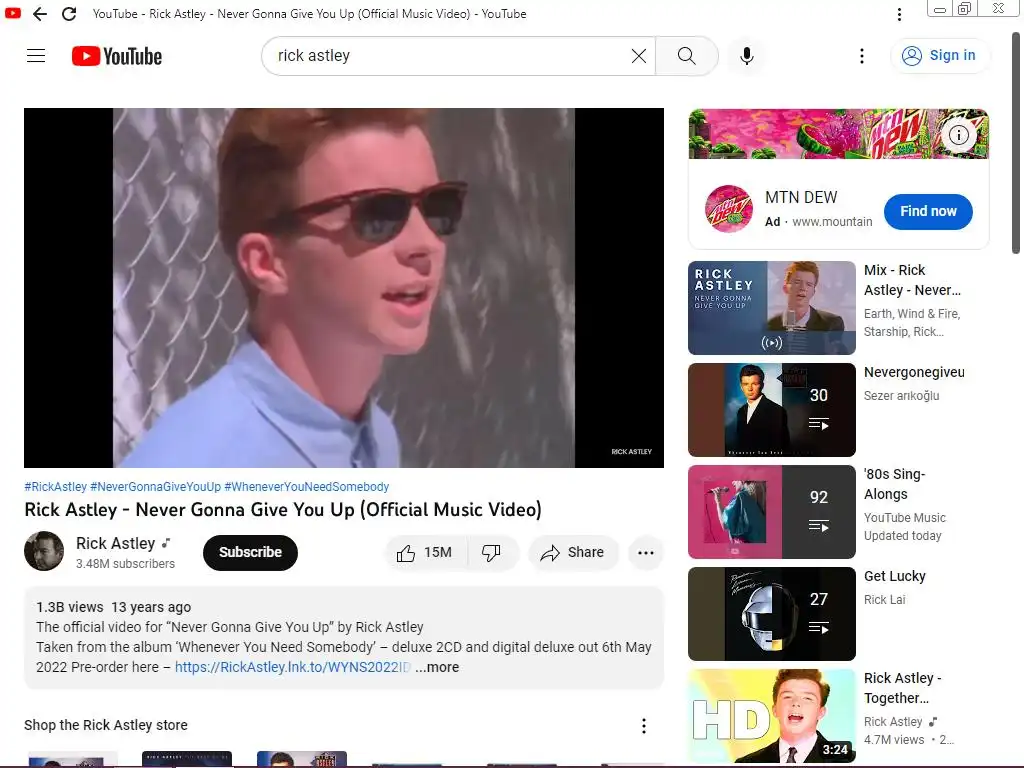Run search with the magnifier button
The width and height of the screenshot is (1024, 768).
pyautogui.click(x=686, y=56)
